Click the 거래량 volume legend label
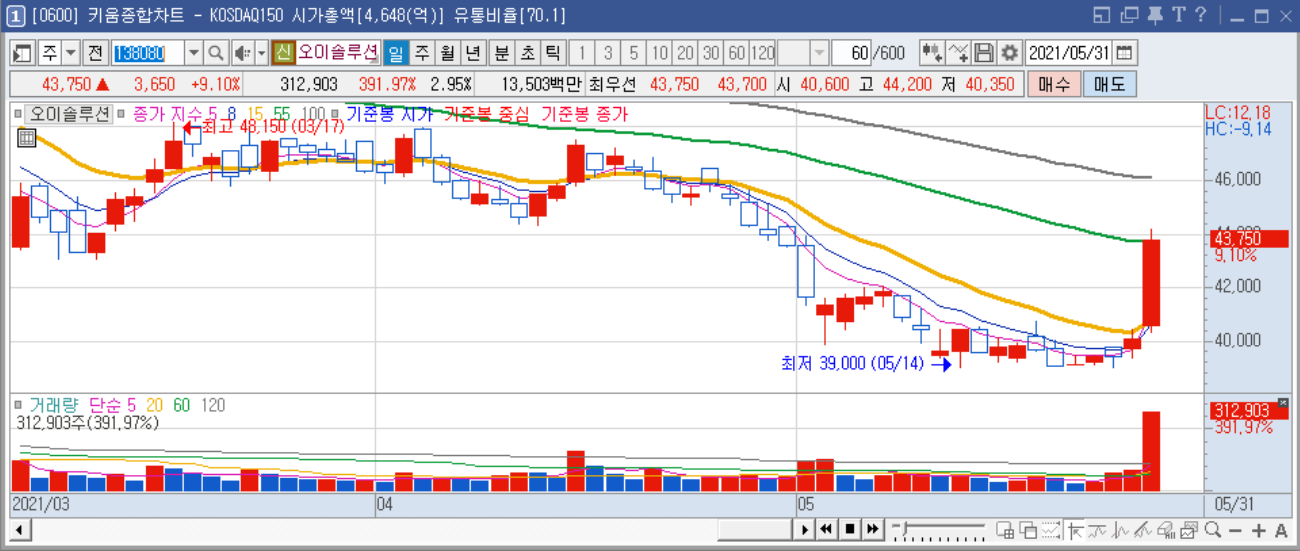This screenshot has height=551, width=1300. coord(54,405)
